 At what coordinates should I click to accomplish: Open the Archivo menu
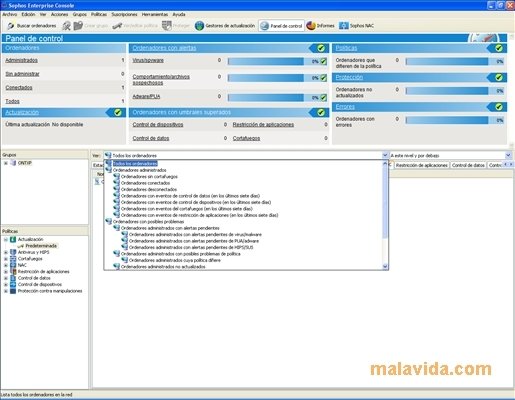(x=10, y=14)
